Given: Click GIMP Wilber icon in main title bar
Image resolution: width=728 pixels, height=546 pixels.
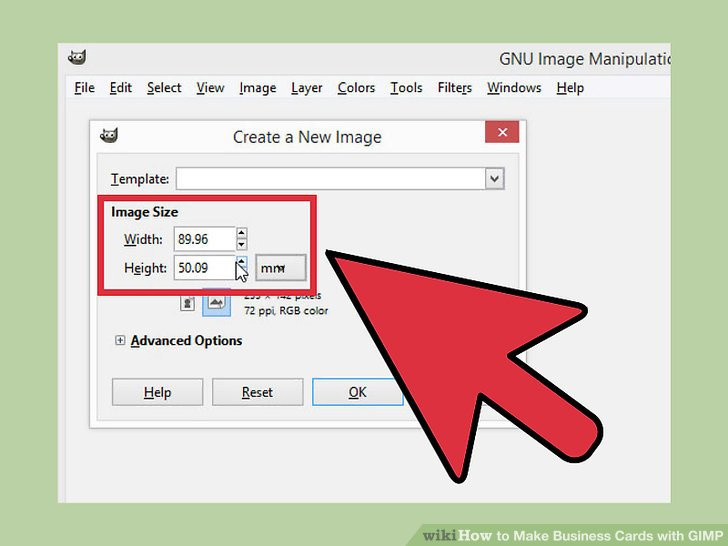Looking at the screenshot, I should [x=77, y=58].
